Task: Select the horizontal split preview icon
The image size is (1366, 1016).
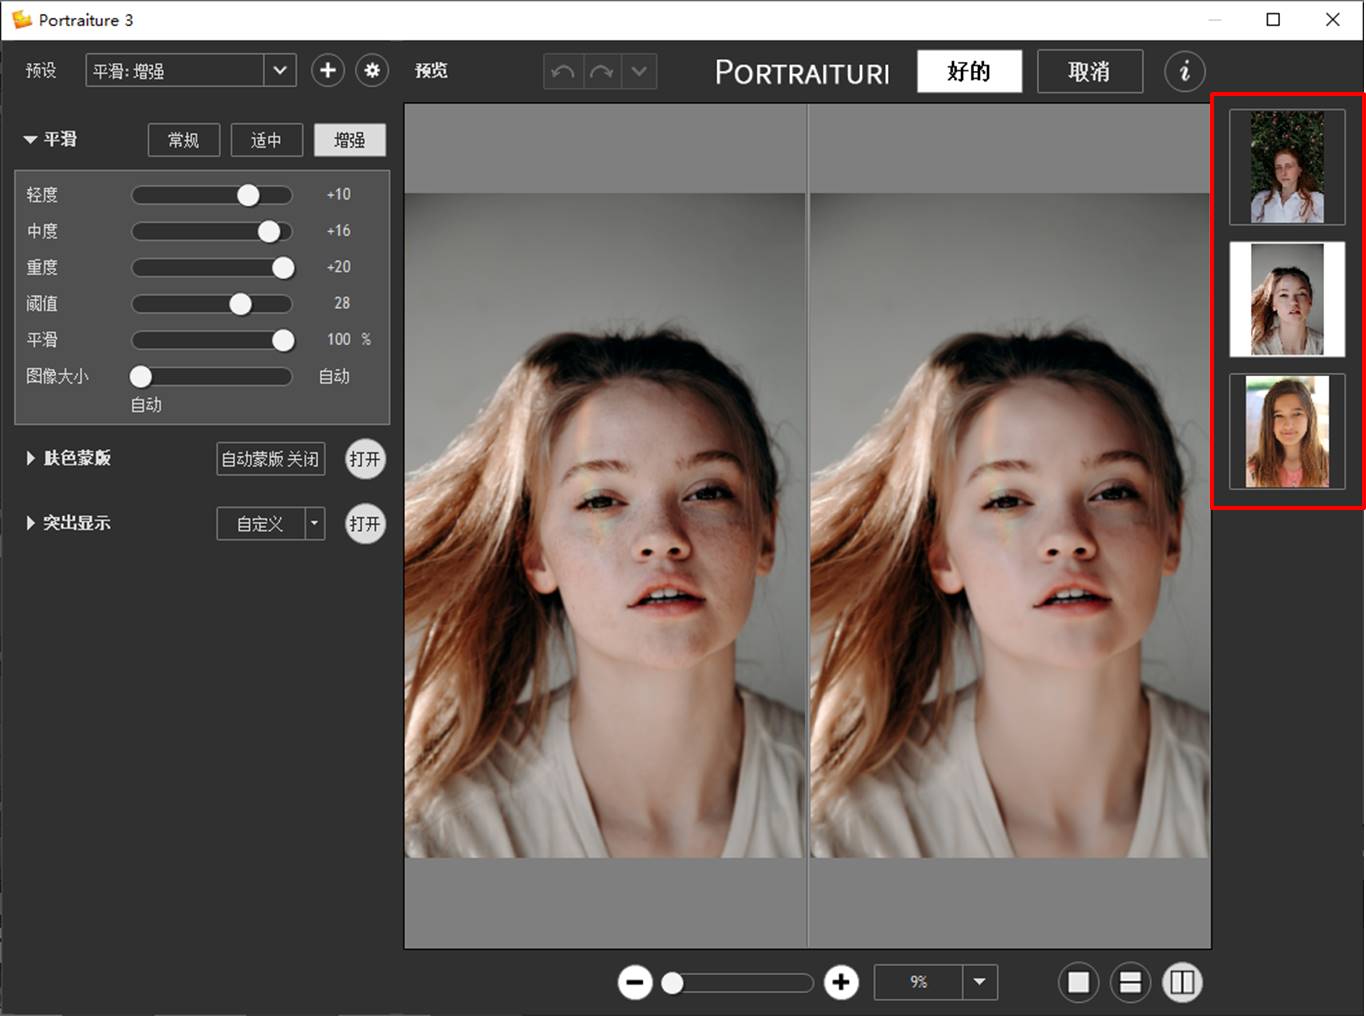Action: point(1130,983)
